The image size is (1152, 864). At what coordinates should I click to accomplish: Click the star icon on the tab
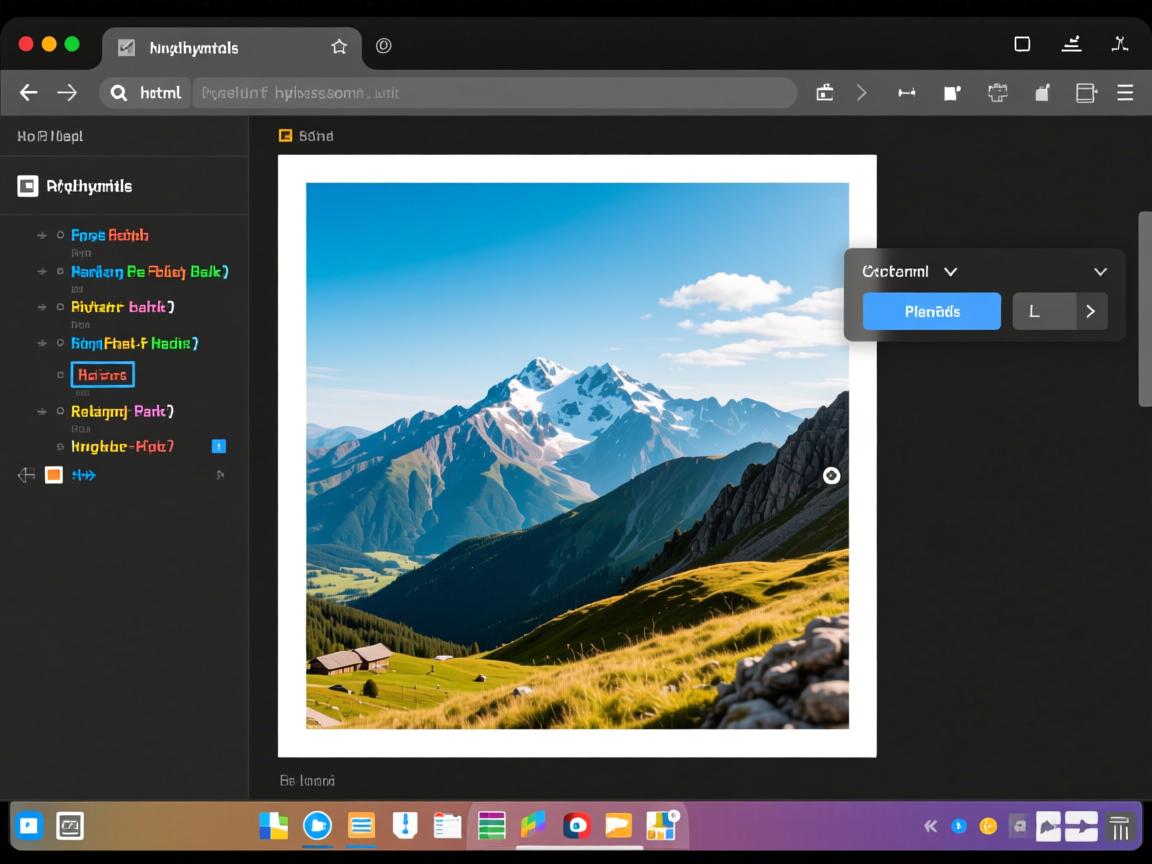click(339, 47)
